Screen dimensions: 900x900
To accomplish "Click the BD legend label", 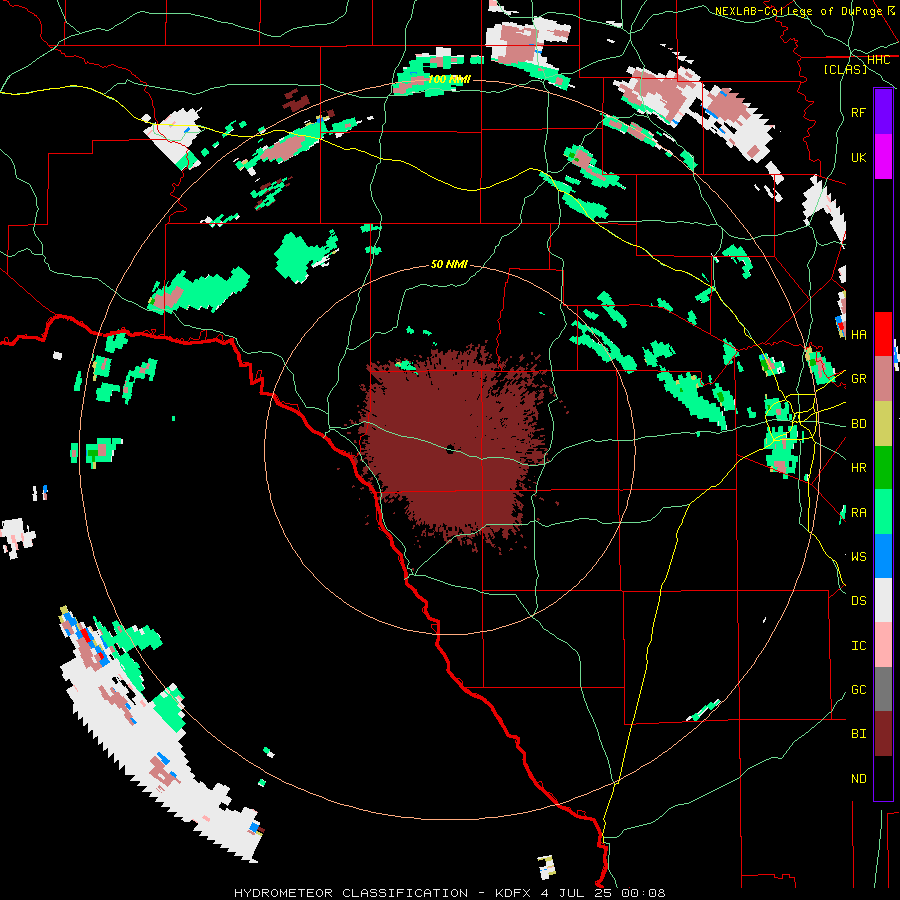I will point(859,424).
